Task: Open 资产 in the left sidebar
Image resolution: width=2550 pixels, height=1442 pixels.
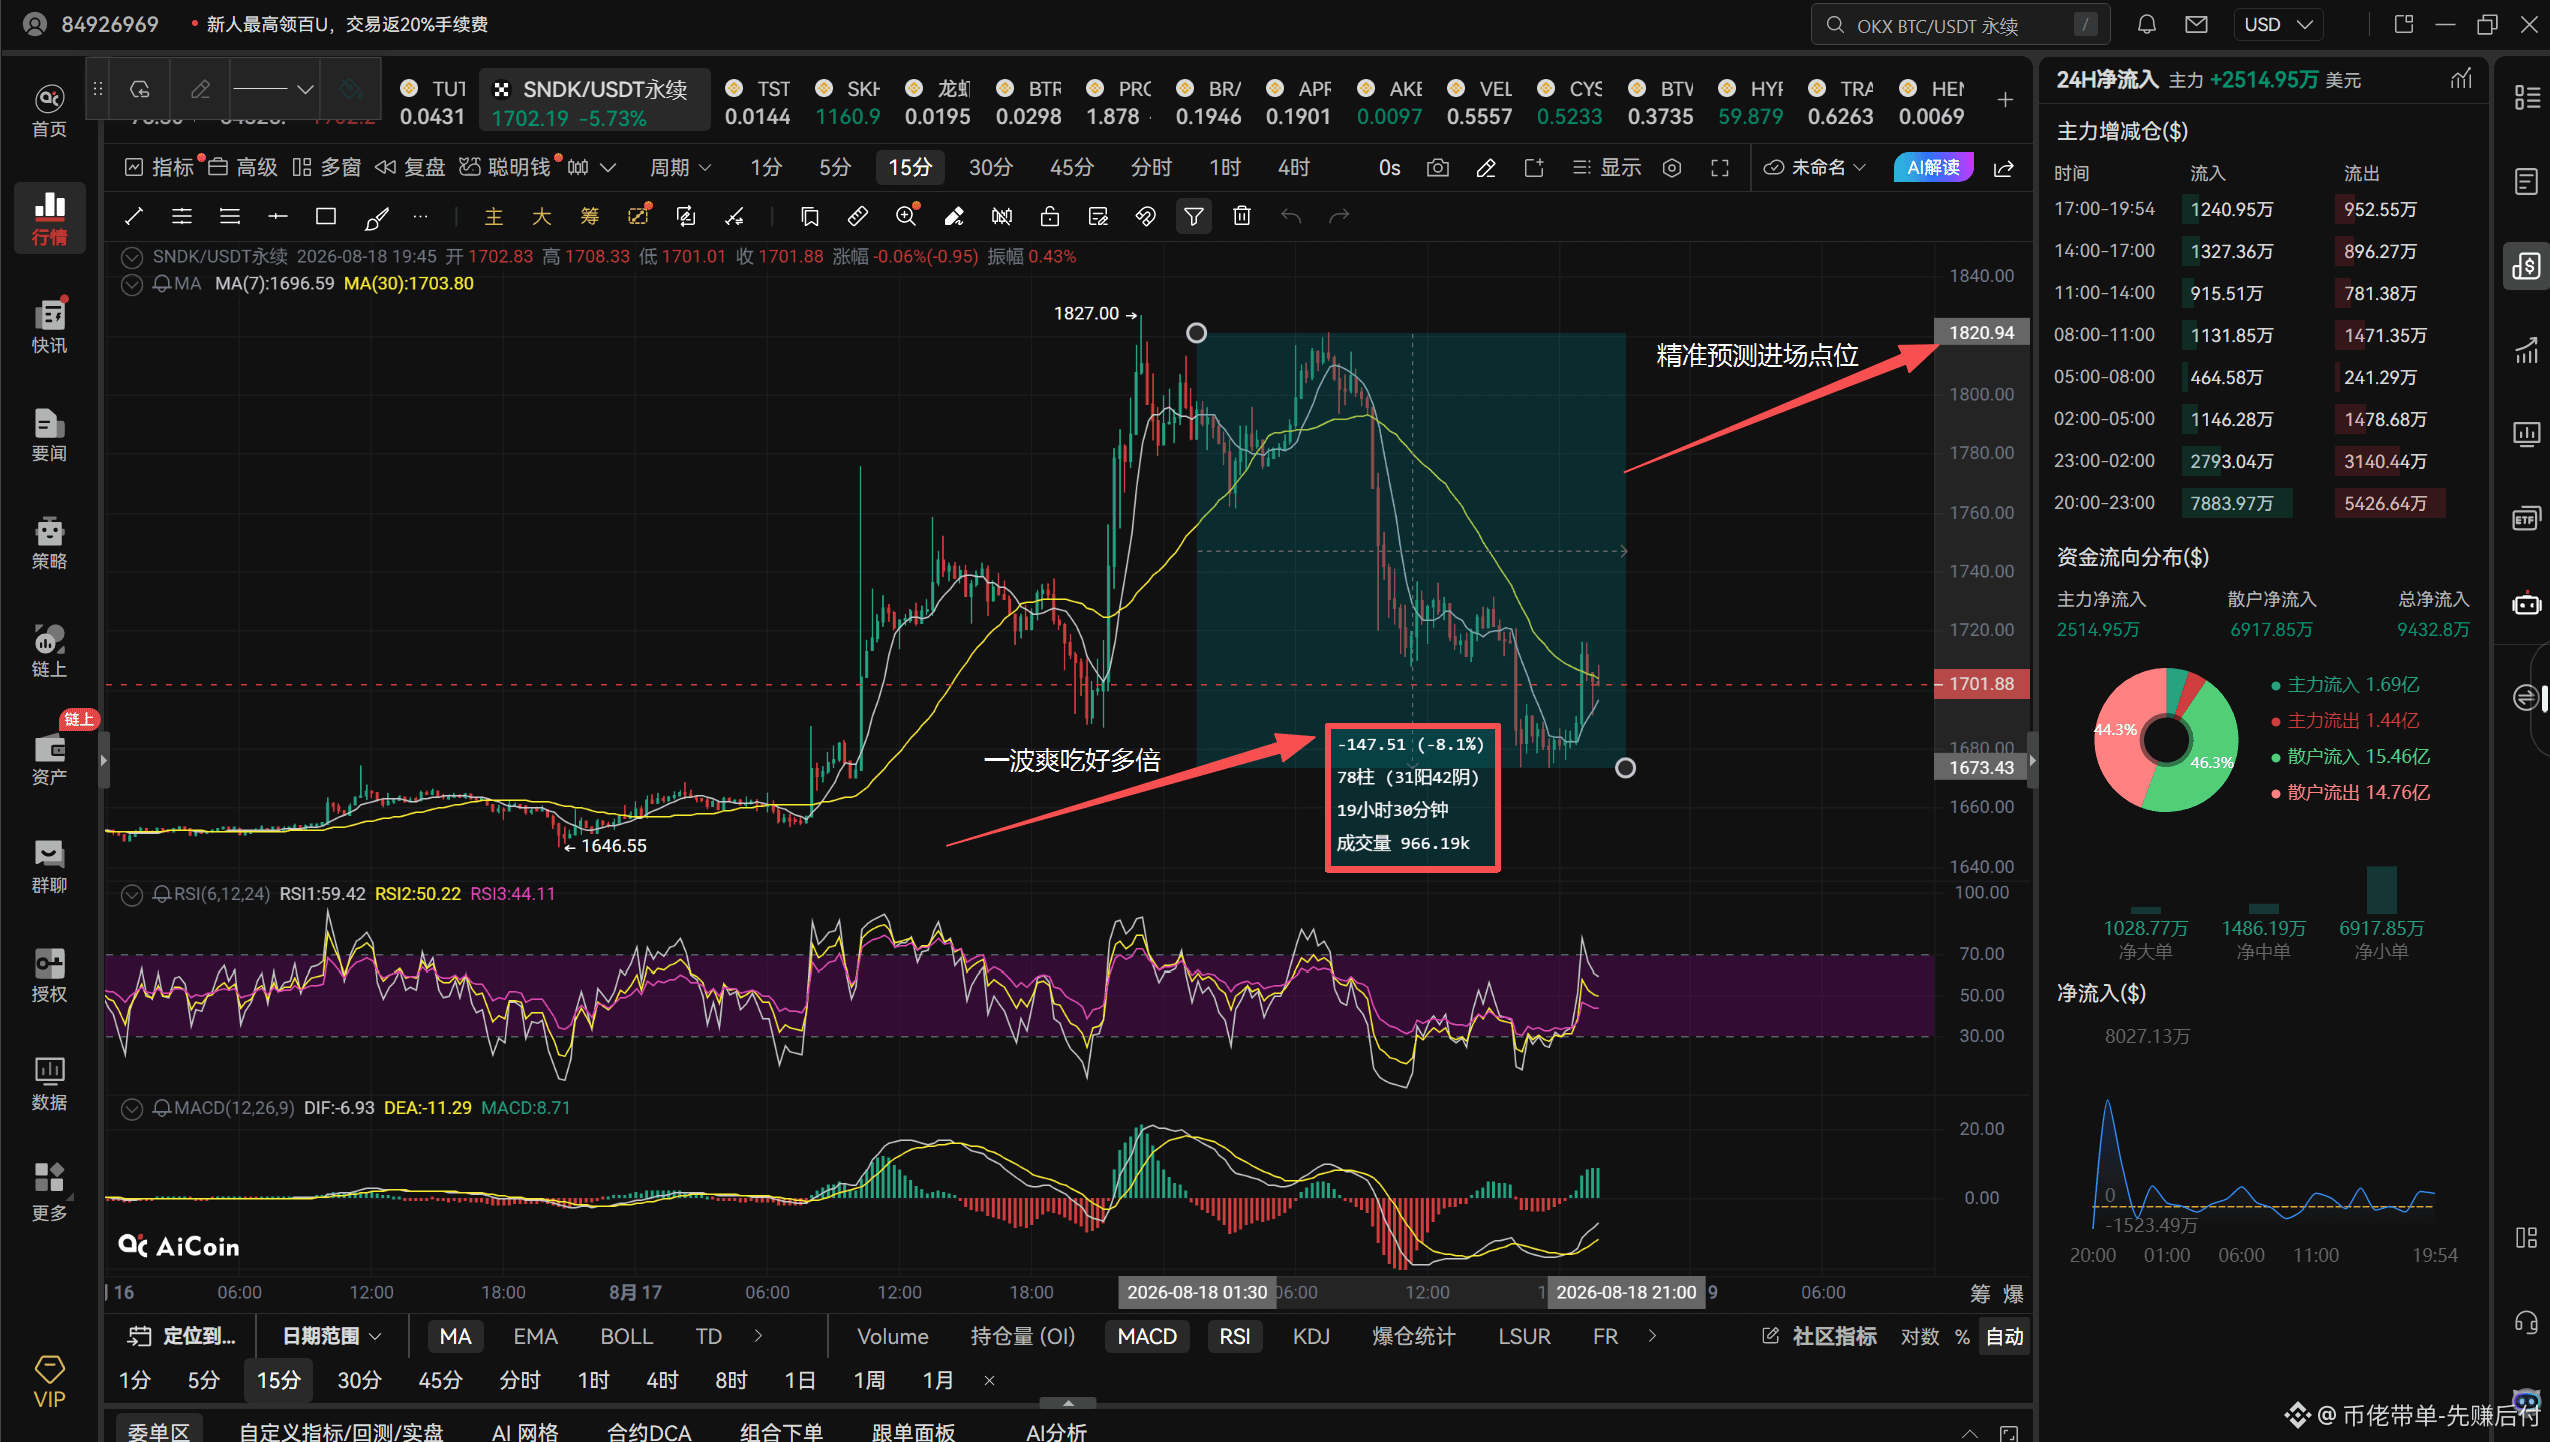Action: (x=49, y=758)
